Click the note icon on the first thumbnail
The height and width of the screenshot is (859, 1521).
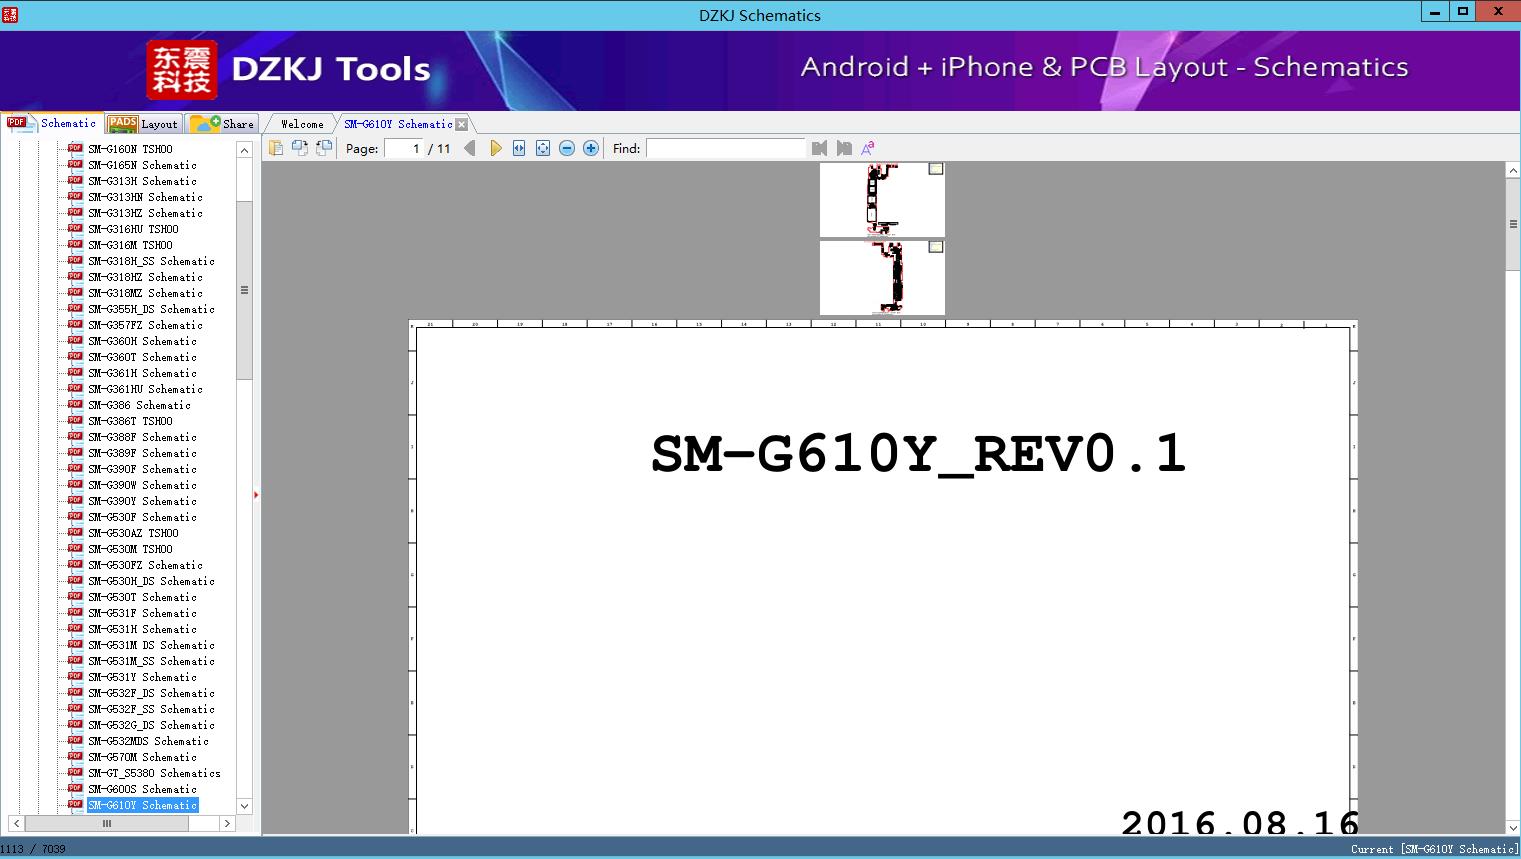point(936,169)
